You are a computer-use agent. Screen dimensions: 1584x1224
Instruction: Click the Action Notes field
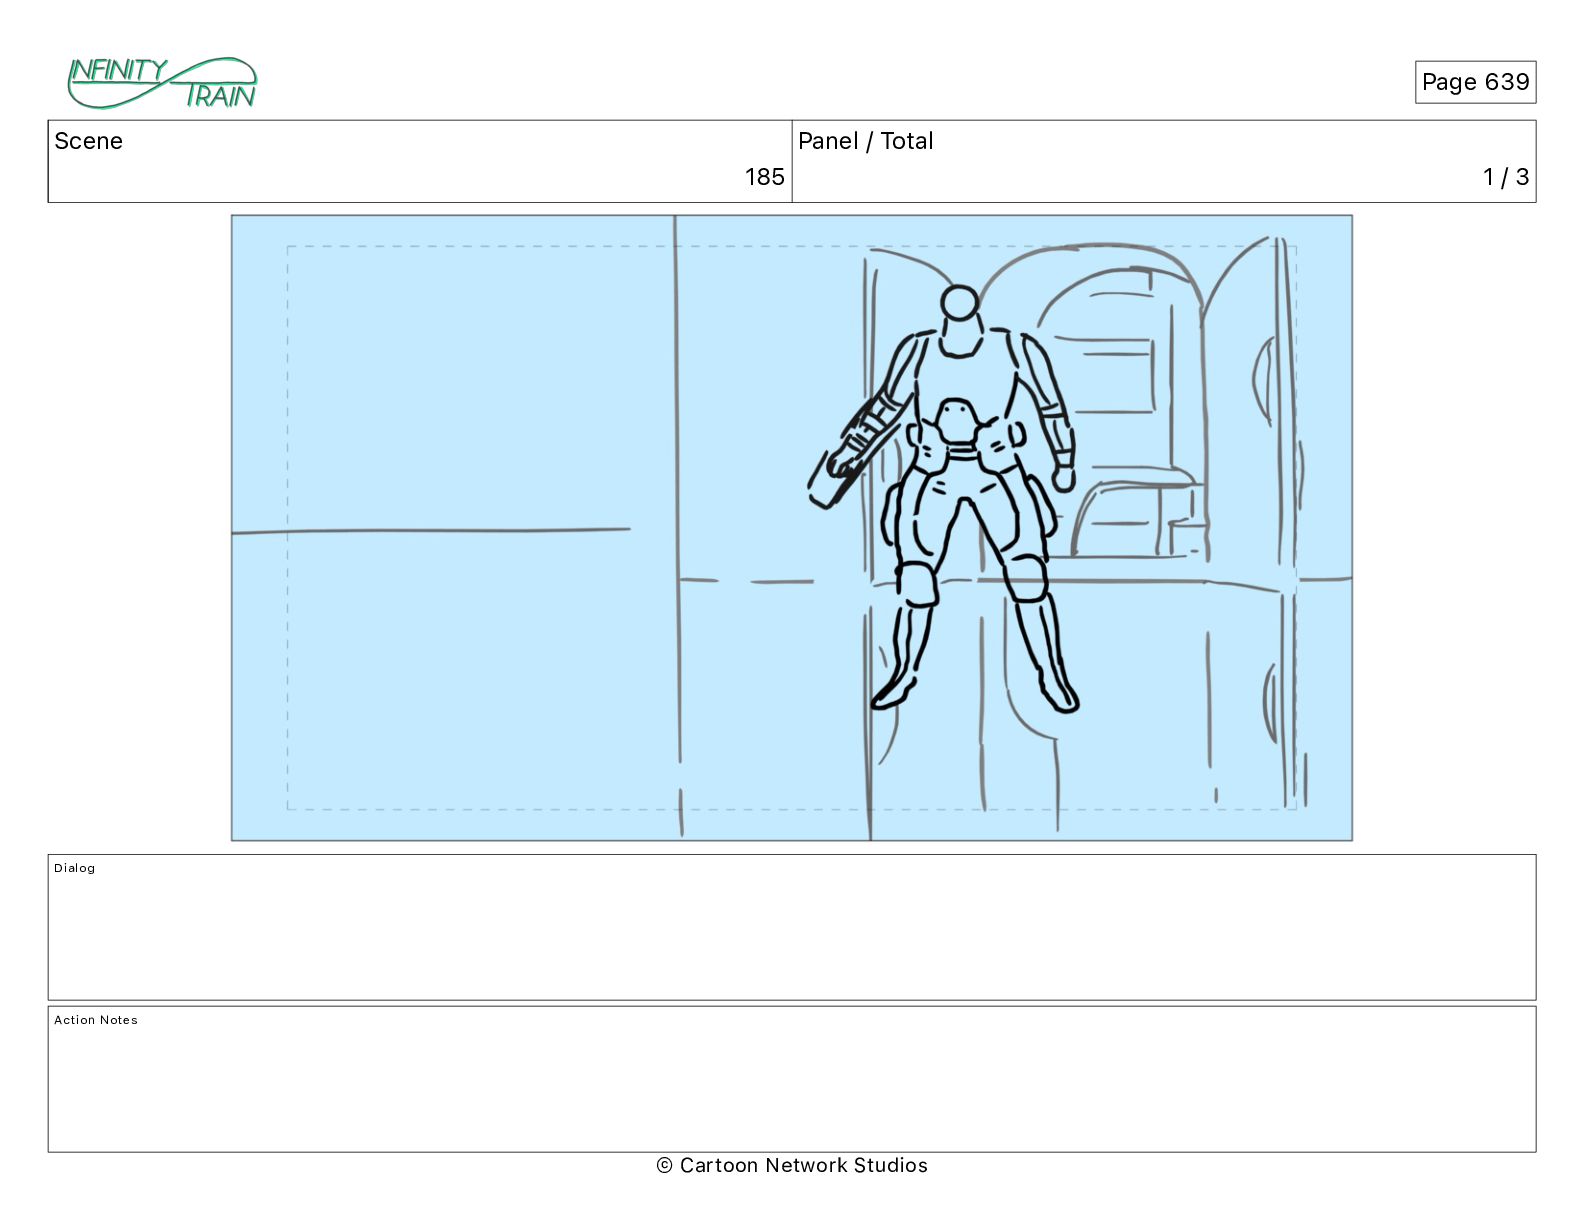click(792, 1079)
